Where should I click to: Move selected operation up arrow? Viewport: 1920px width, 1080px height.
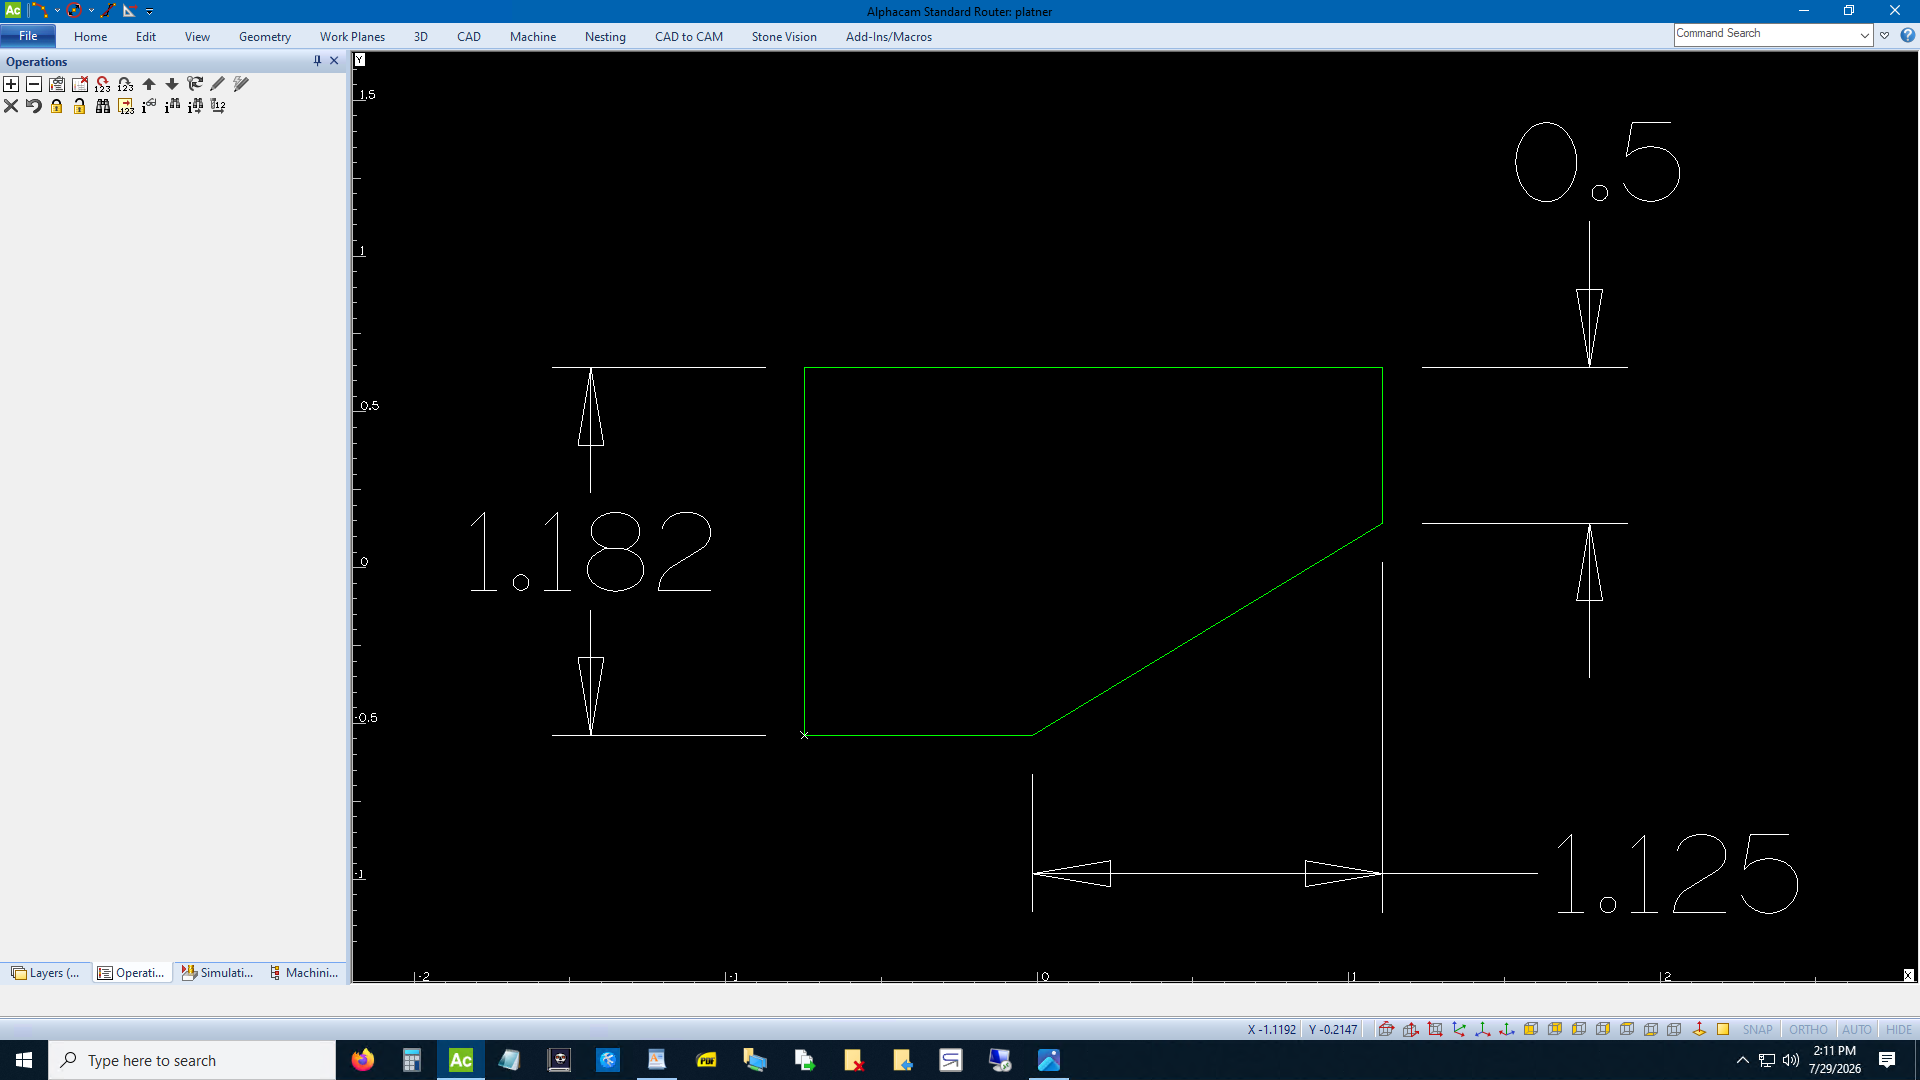point(149,84)
